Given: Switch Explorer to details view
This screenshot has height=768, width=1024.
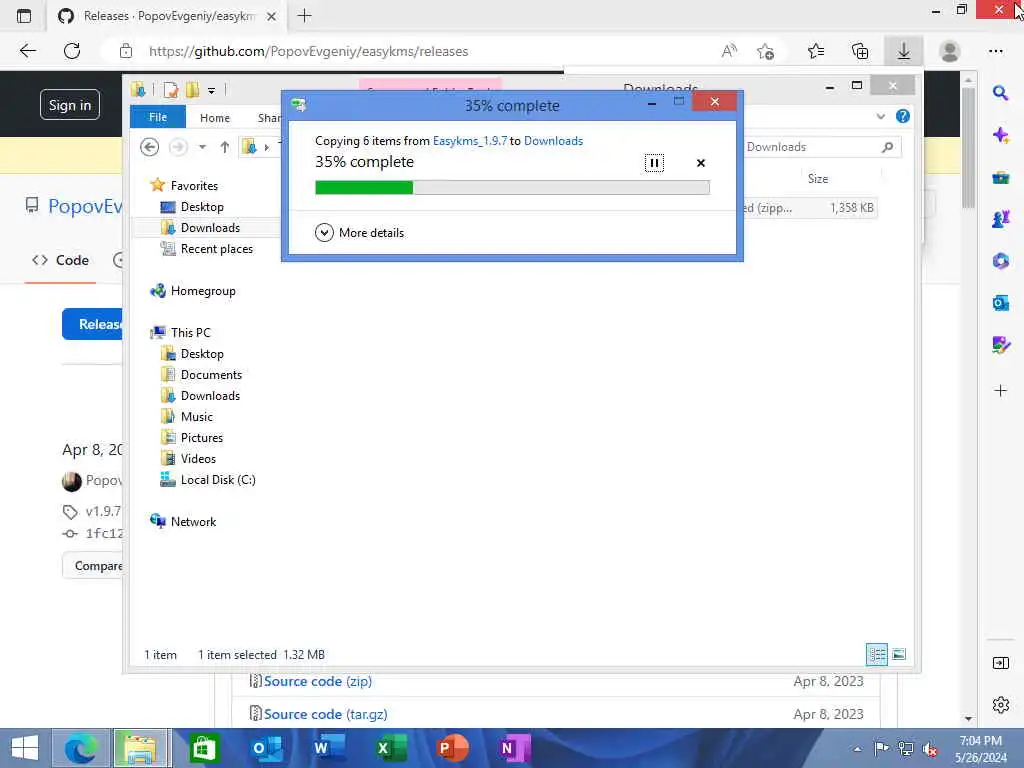Looking at the screenshot, I should tap(876, 654).
